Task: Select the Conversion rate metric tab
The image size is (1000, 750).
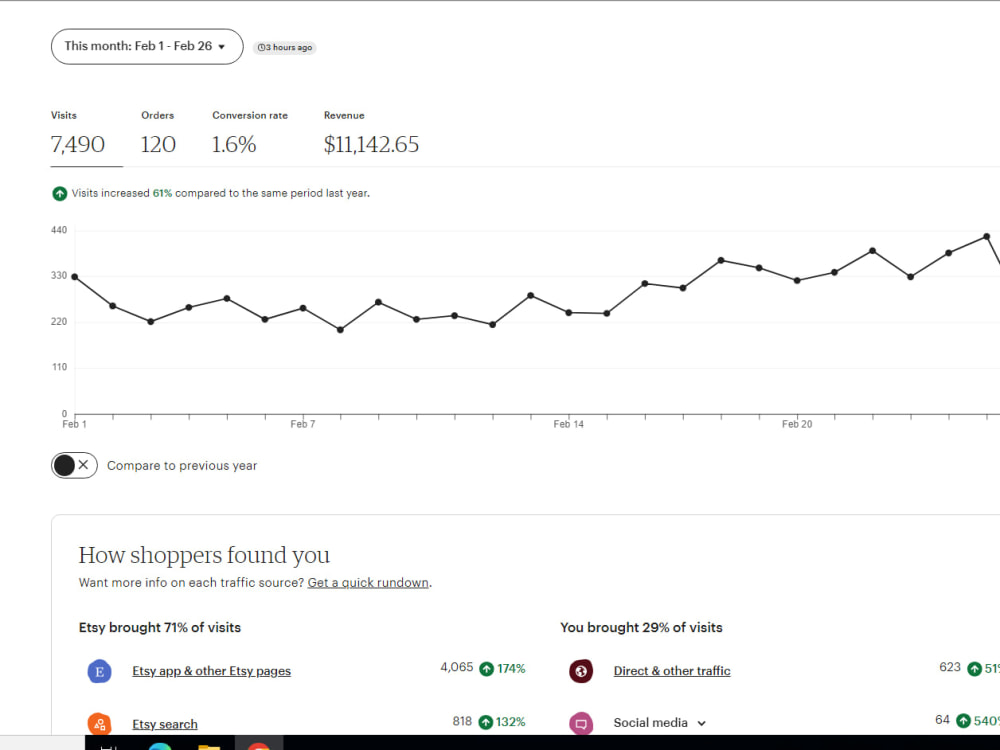Action: tap(250, 135)
